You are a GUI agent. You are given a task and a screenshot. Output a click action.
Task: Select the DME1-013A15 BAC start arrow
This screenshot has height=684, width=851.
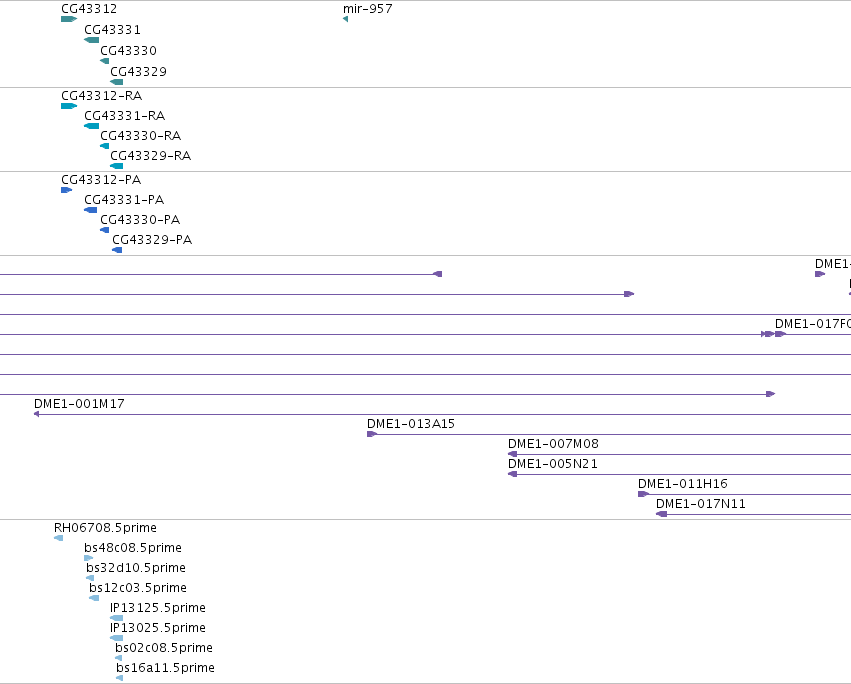pyautogui.click(x=372, y=434)
